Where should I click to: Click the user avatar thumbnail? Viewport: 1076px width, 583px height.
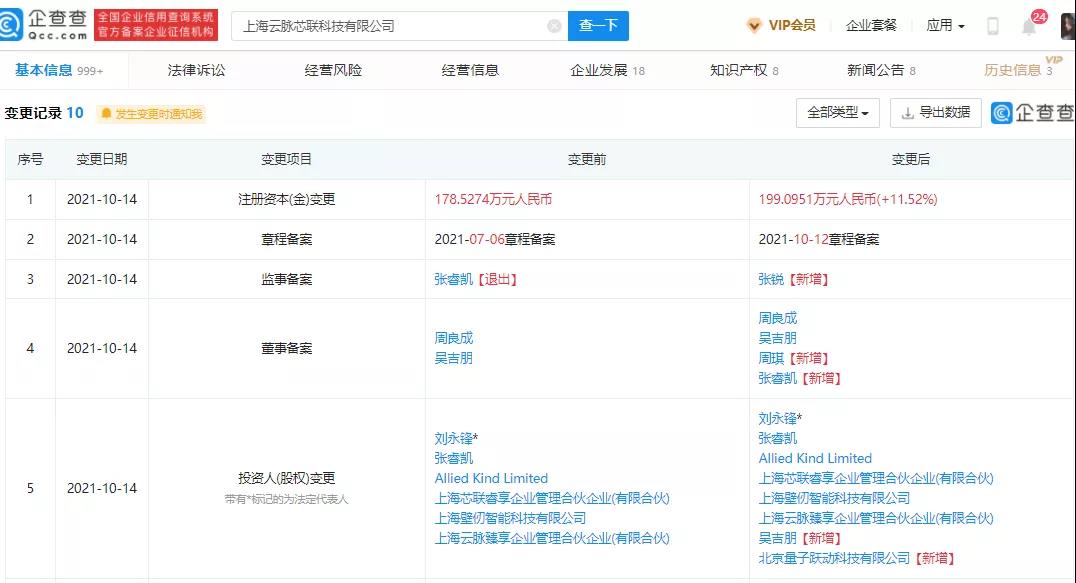tap(1068, 26)
